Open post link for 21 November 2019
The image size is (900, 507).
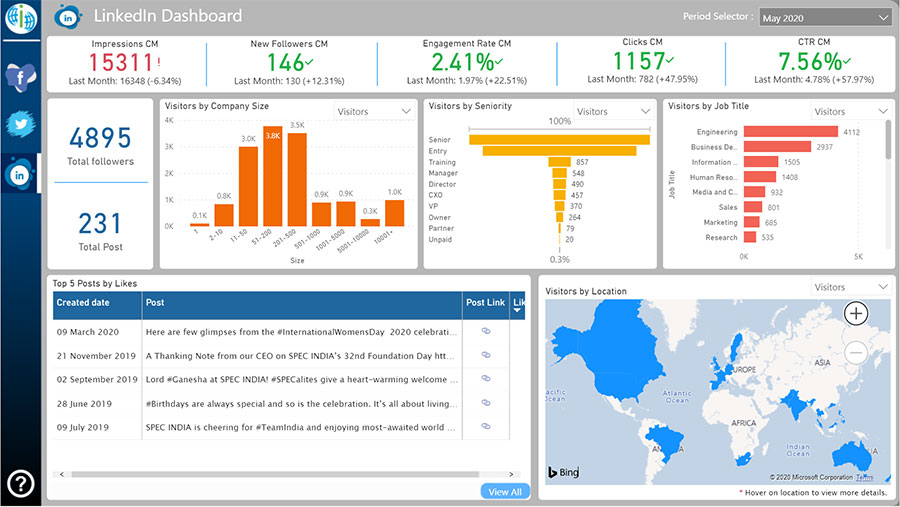coord(486,355)
